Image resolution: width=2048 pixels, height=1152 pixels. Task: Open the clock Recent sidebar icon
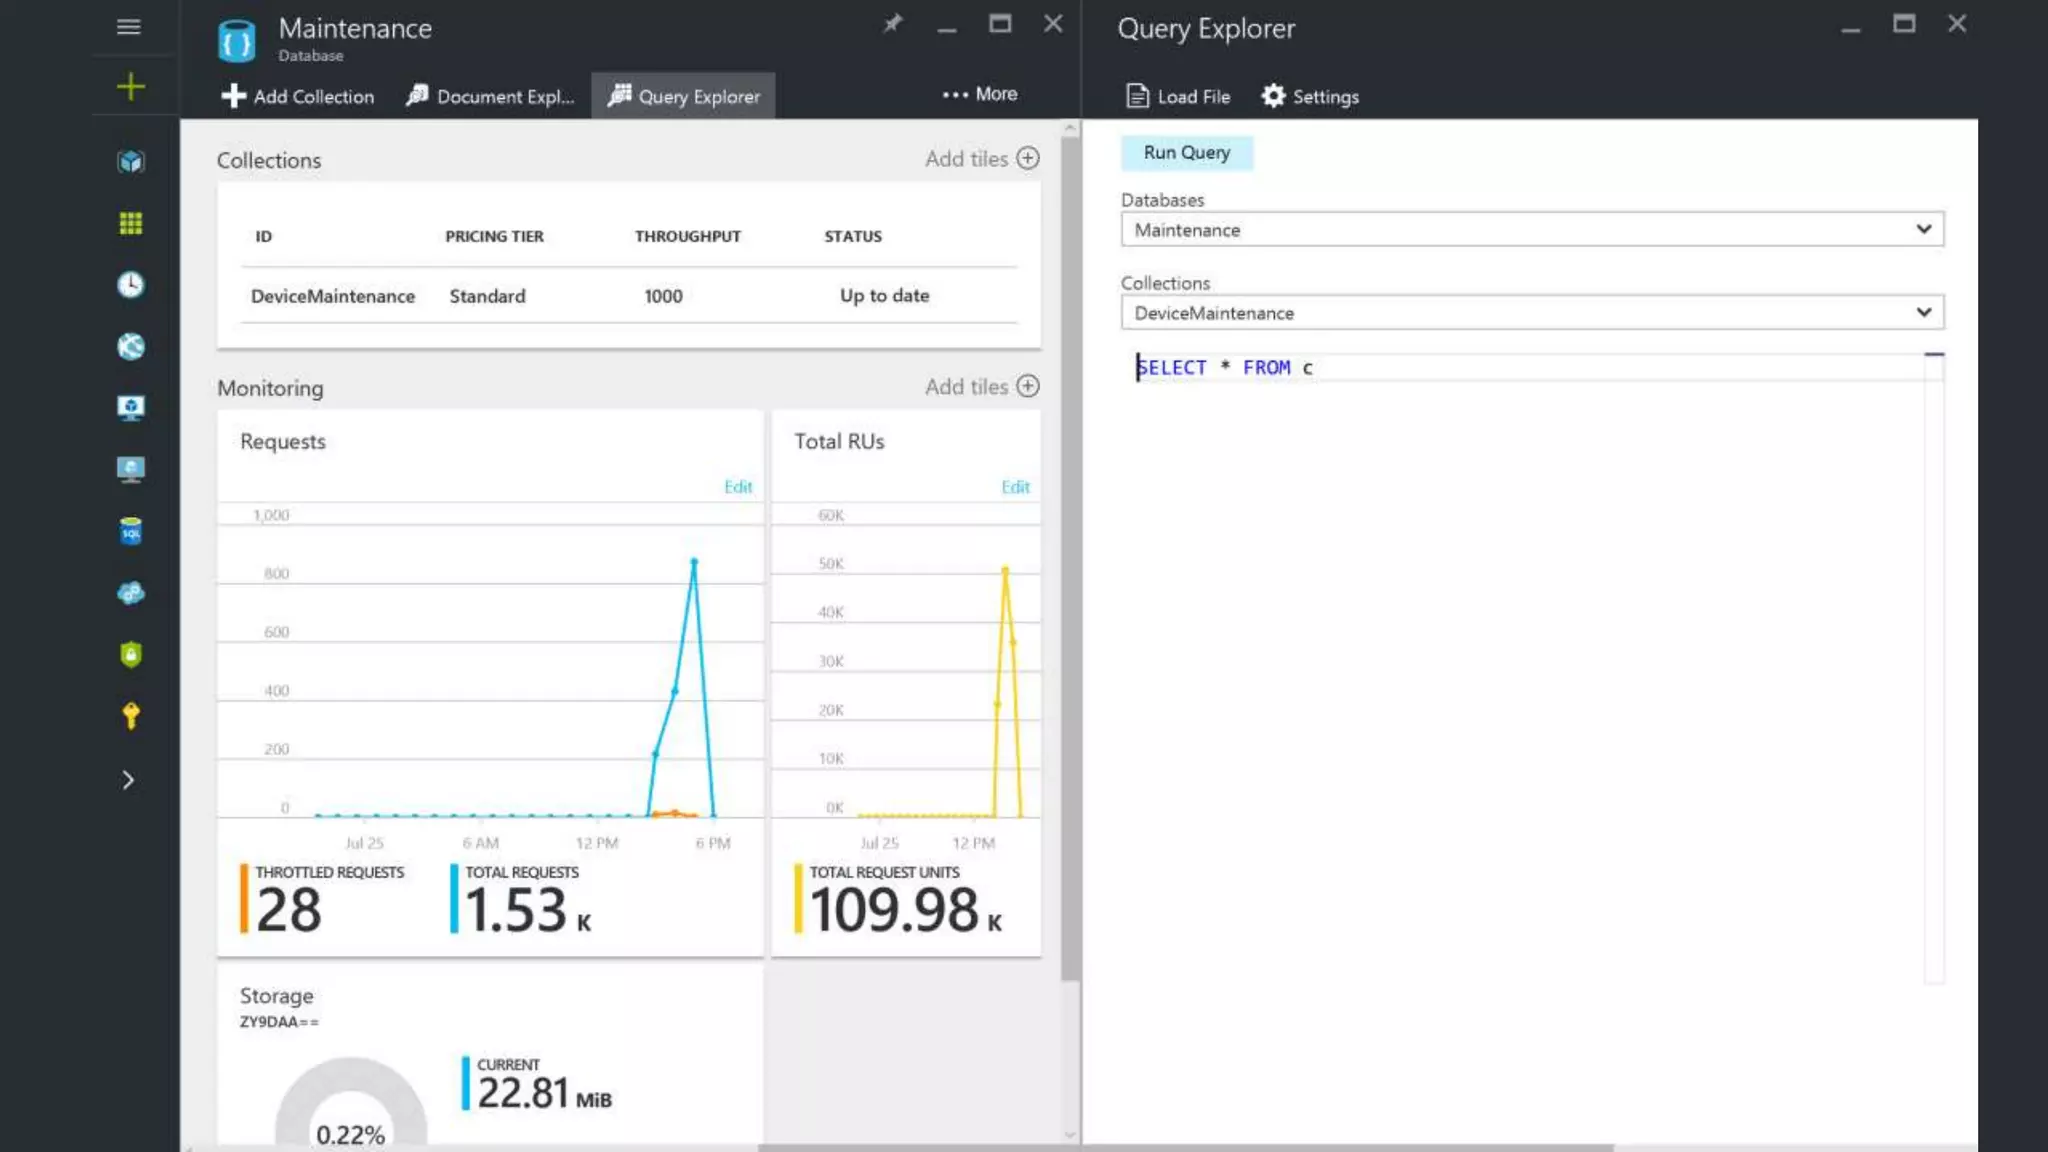pos(130,285)
